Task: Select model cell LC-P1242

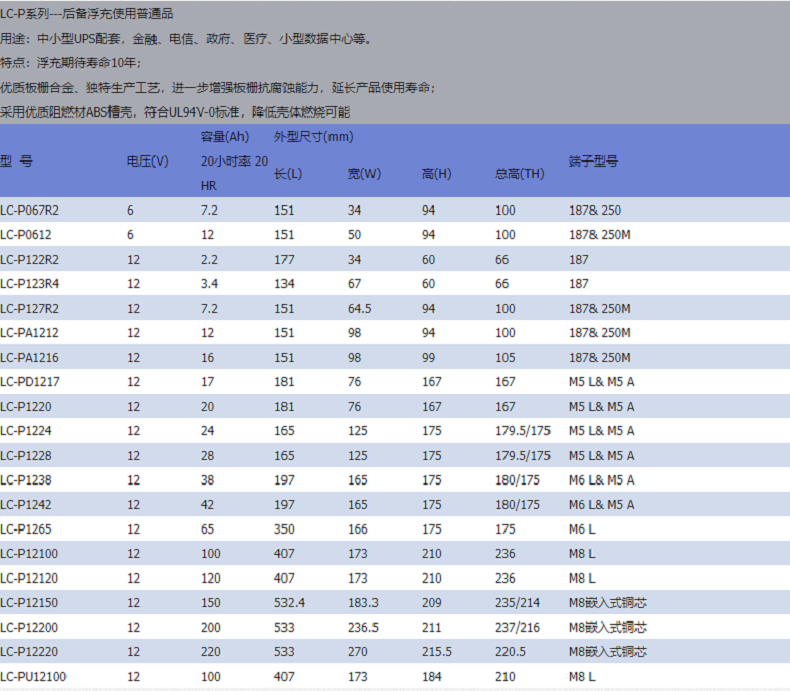Action: [x=26, y=505]
